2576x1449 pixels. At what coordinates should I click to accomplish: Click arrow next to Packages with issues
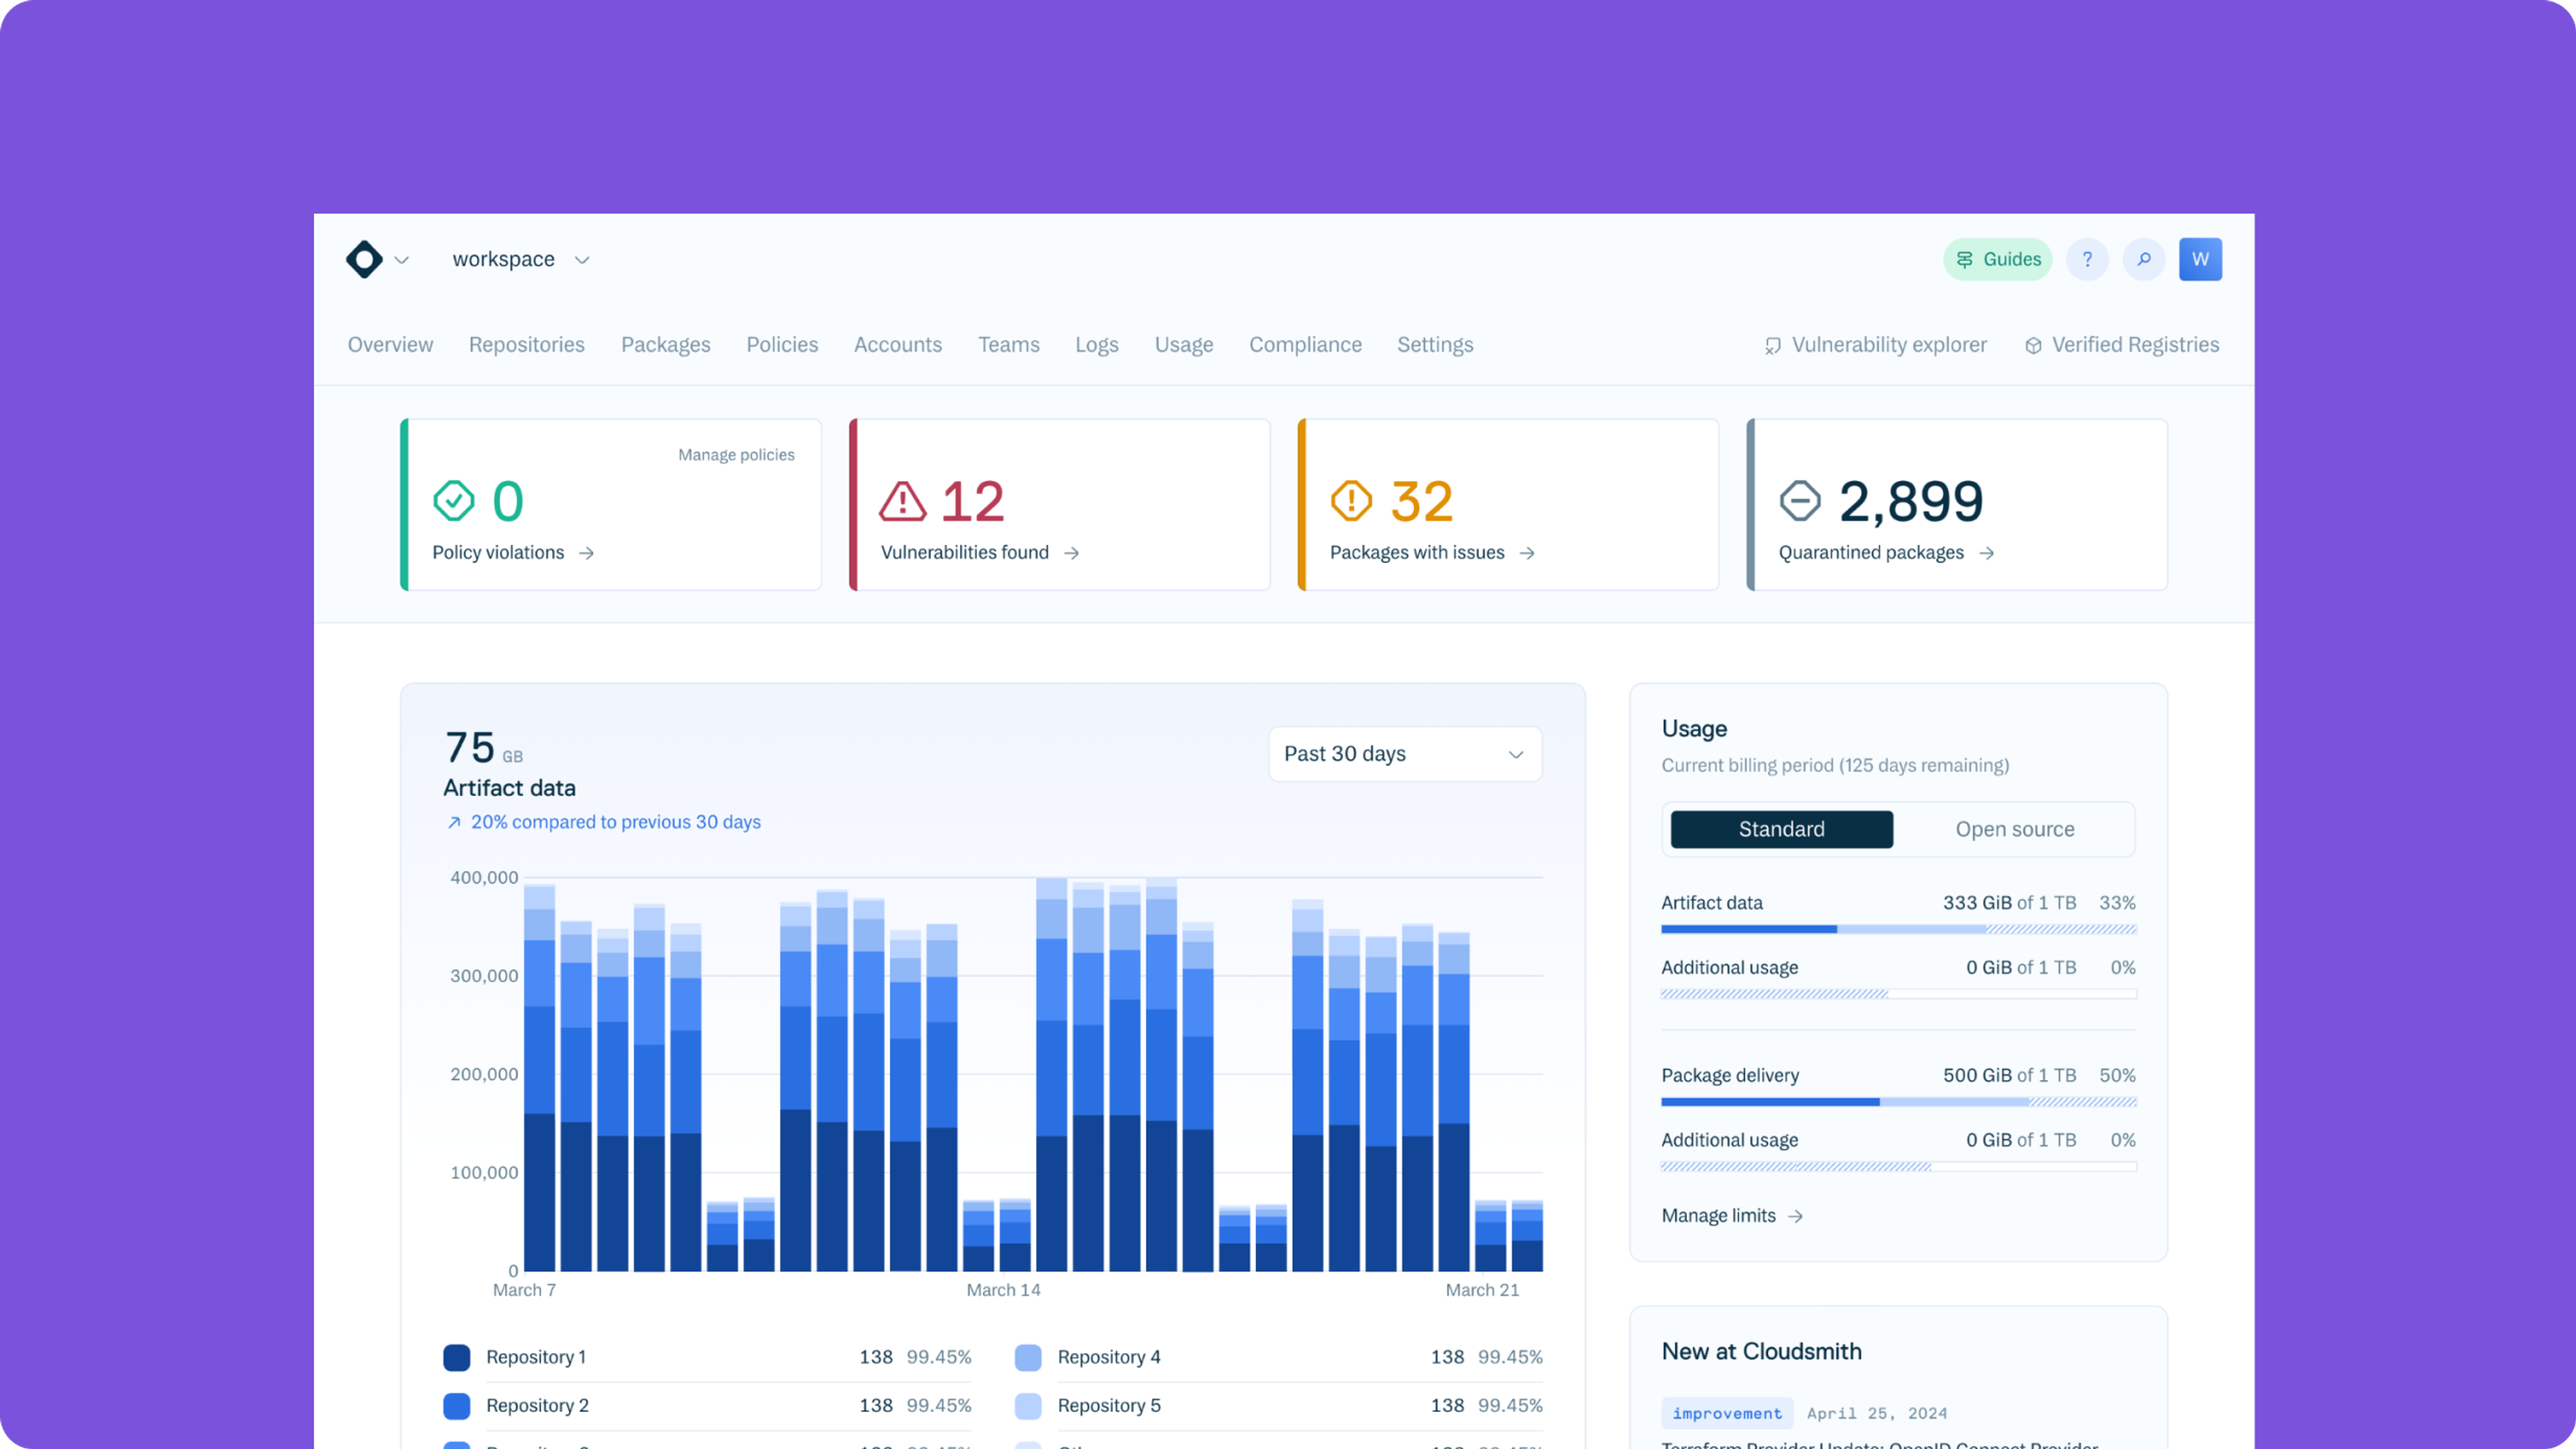(1527, 553)
